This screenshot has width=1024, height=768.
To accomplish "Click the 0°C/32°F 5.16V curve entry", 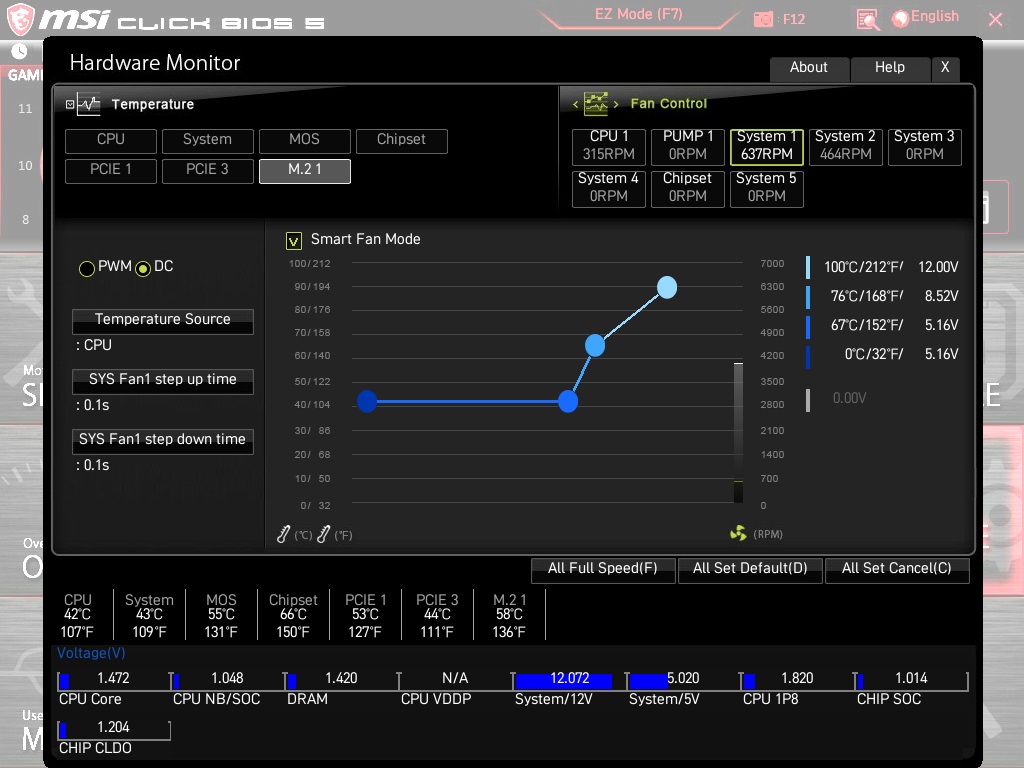I will [x=883, y=355].
